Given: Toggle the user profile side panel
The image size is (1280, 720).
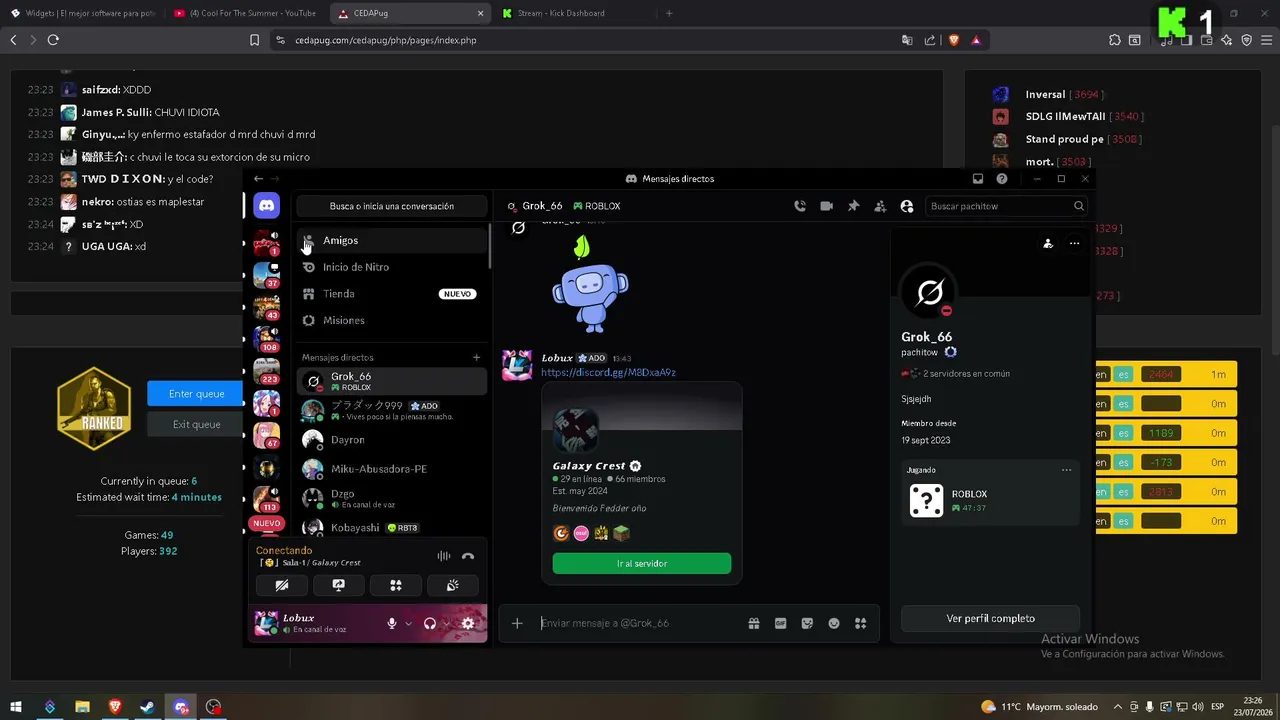Looking at the screenshot, I should 907,206.
